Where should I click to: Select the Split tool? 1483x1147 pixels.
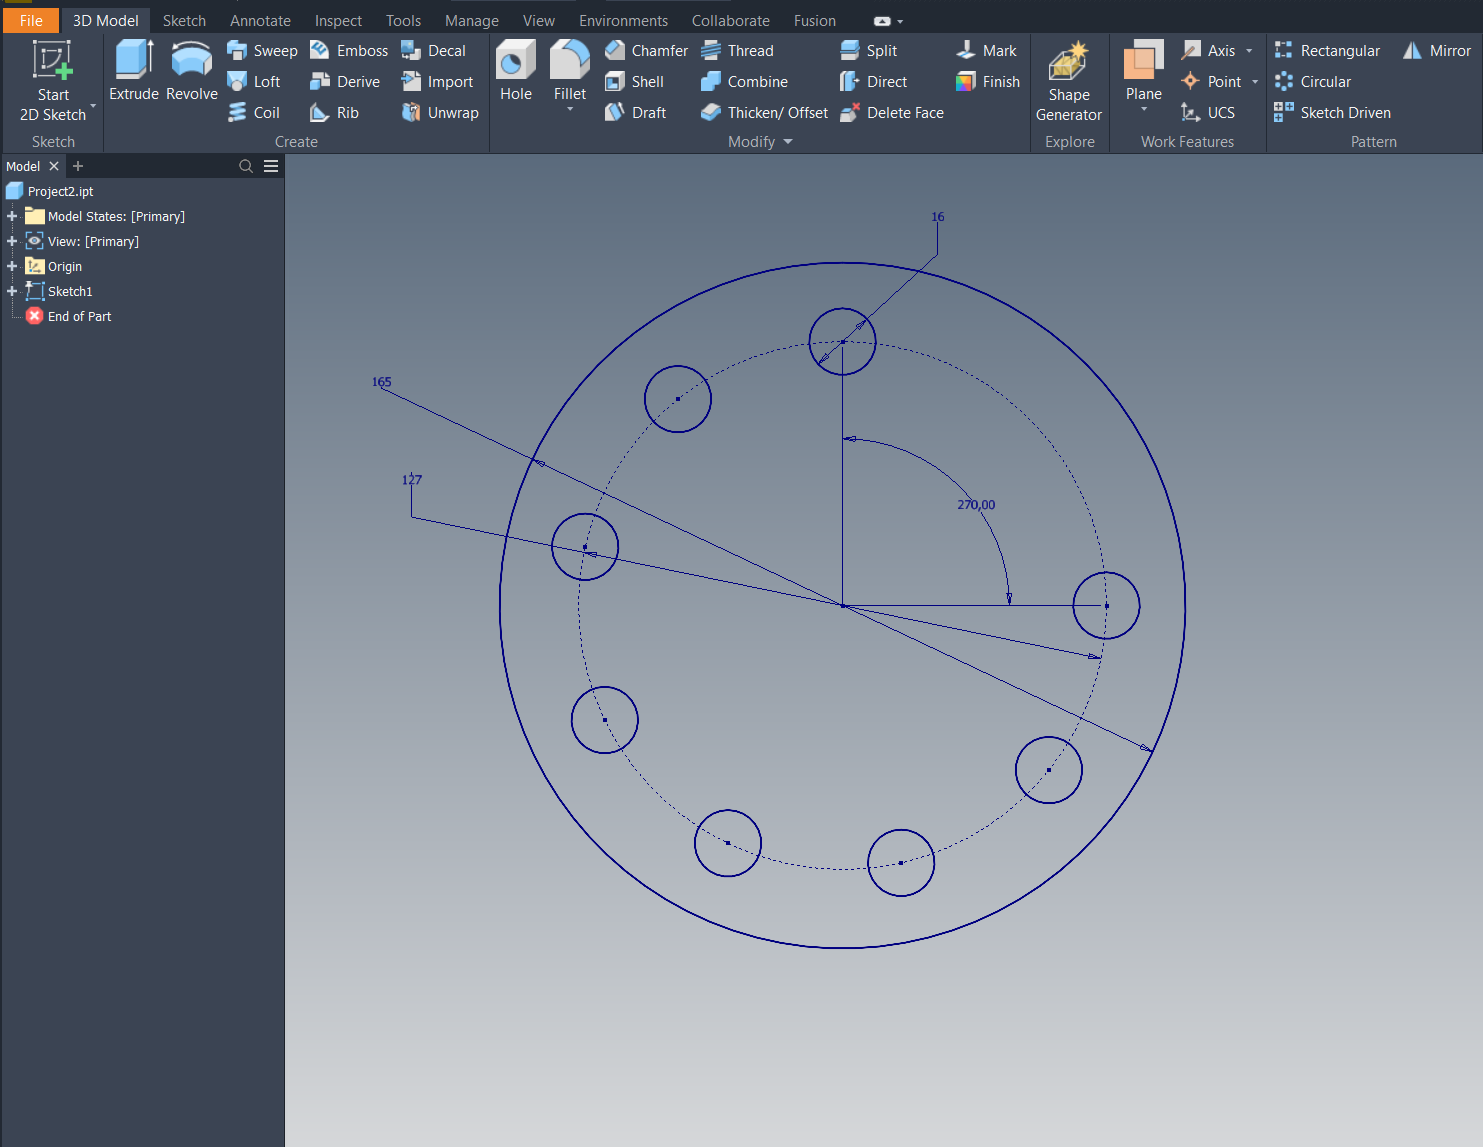[868, 51]
